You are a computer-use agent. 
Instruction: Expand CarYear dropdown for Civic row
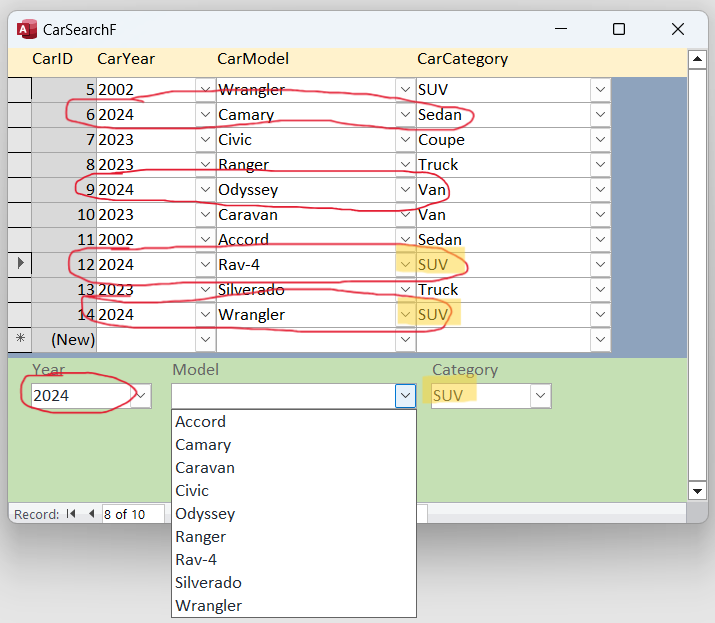click(x=206, y=140)
